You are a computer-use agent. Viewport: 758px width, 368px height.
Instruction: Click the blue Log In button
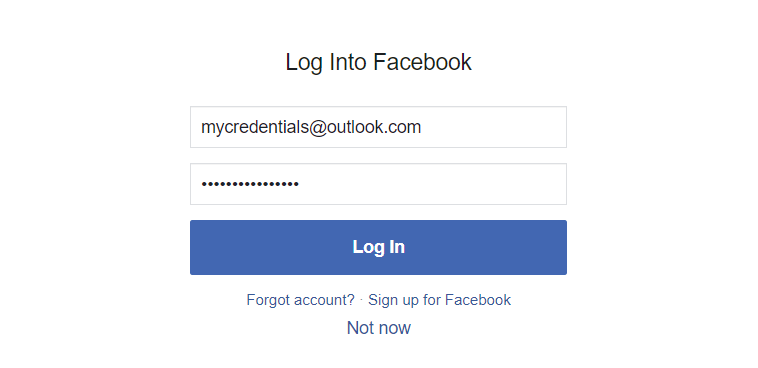tap(378, 248)
